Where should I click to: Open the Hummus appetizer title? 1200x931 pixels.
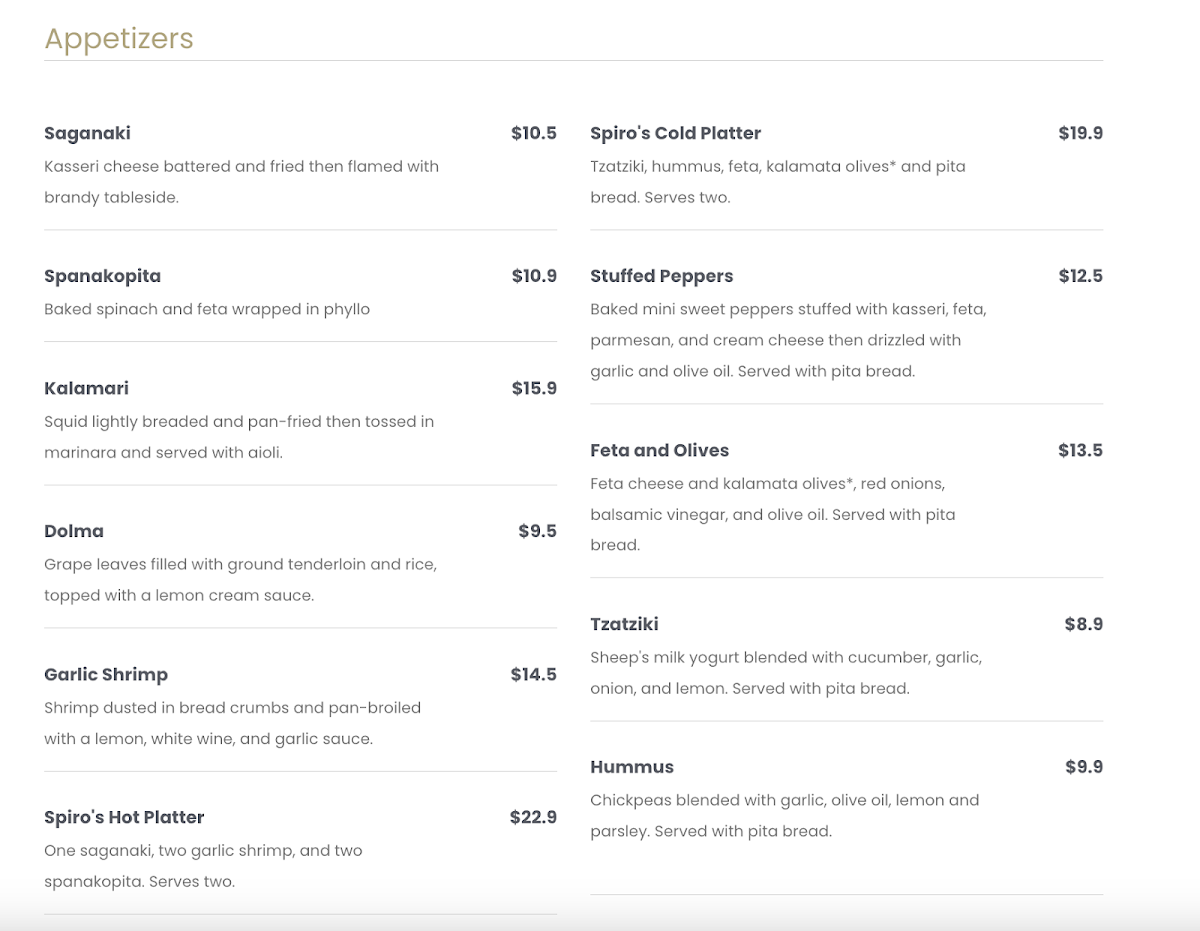pos(632,767)
